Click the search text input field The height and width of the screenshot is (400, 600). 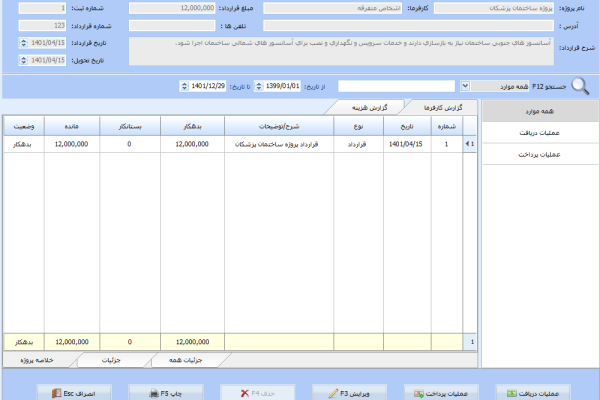coord(396,86)
